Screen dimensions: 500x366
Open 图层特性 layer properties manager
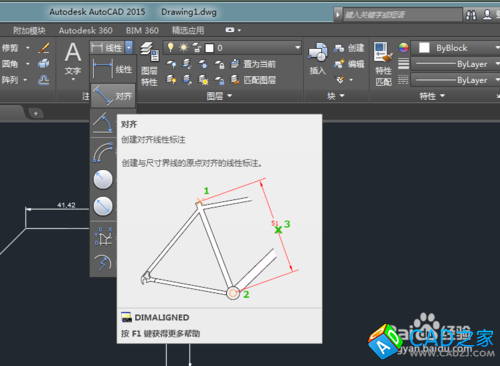coord(149,64)
